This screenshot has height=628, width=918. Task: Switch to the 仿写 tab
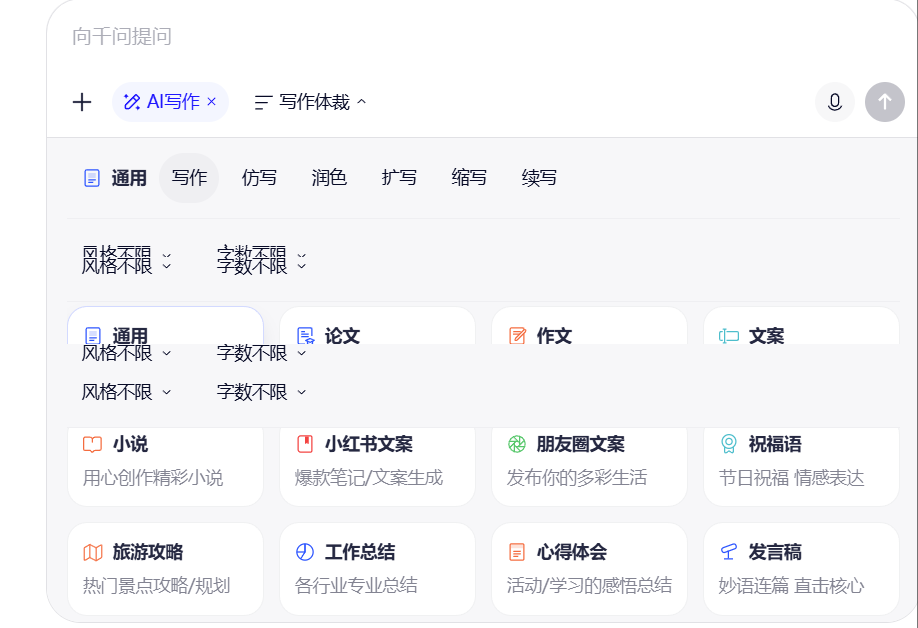(259, 177)
